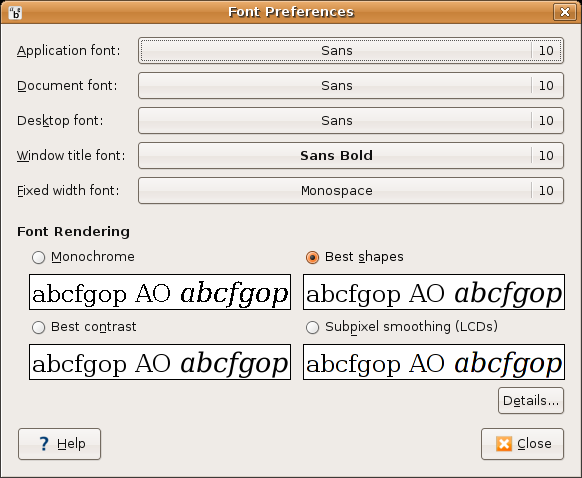The width and height of the screenshot is (582, 478).
Task: Close the Font Preferences window via title bar X
Action: (565, 12)
